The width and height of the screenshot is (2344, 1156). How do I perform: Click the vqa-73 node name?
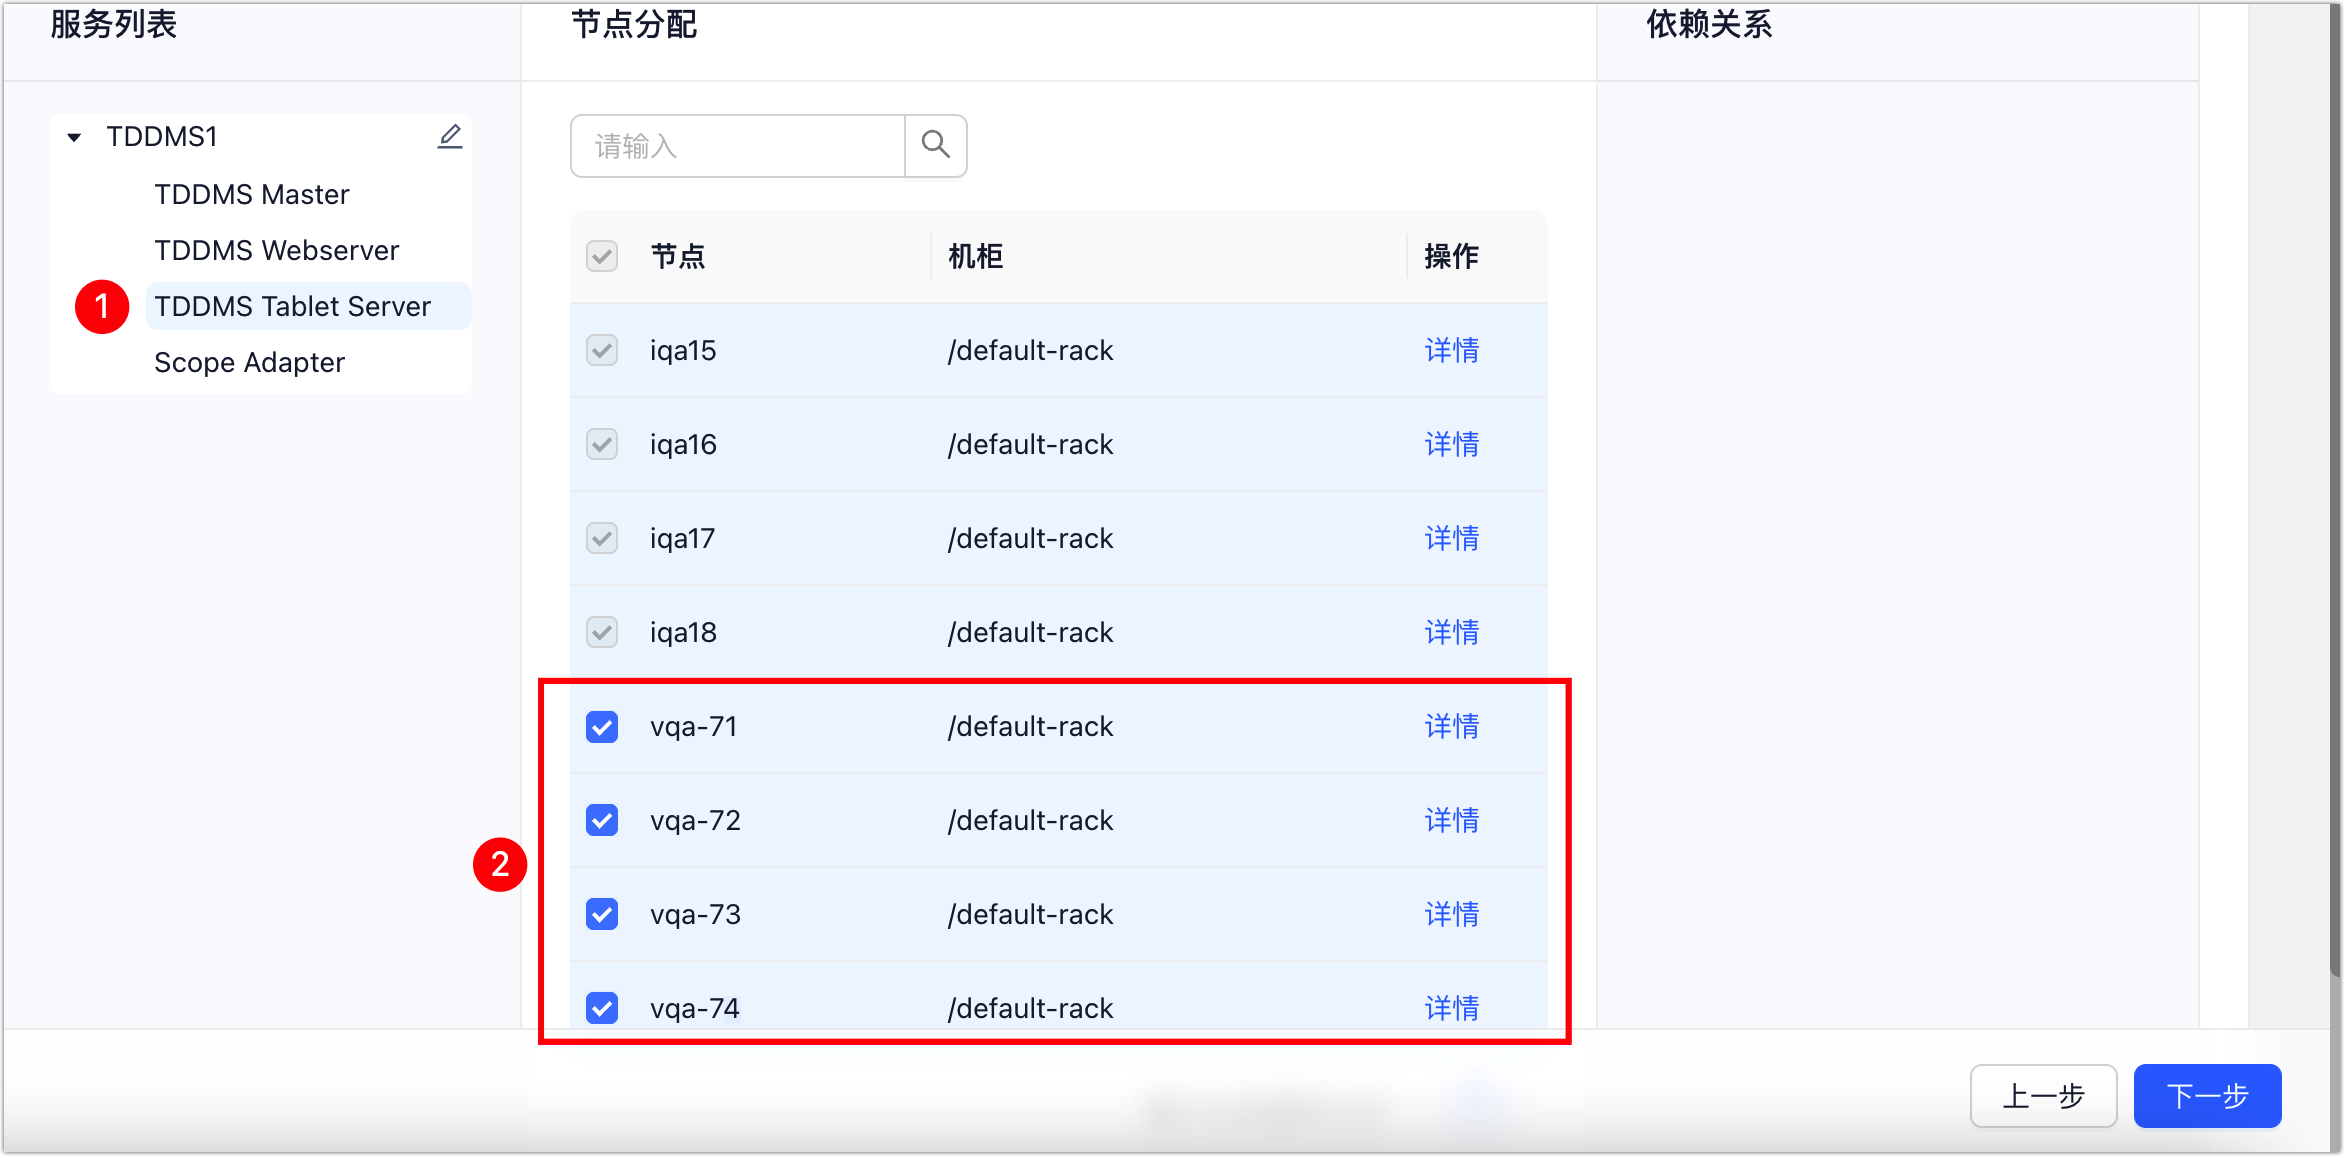[x=695, y=914]
